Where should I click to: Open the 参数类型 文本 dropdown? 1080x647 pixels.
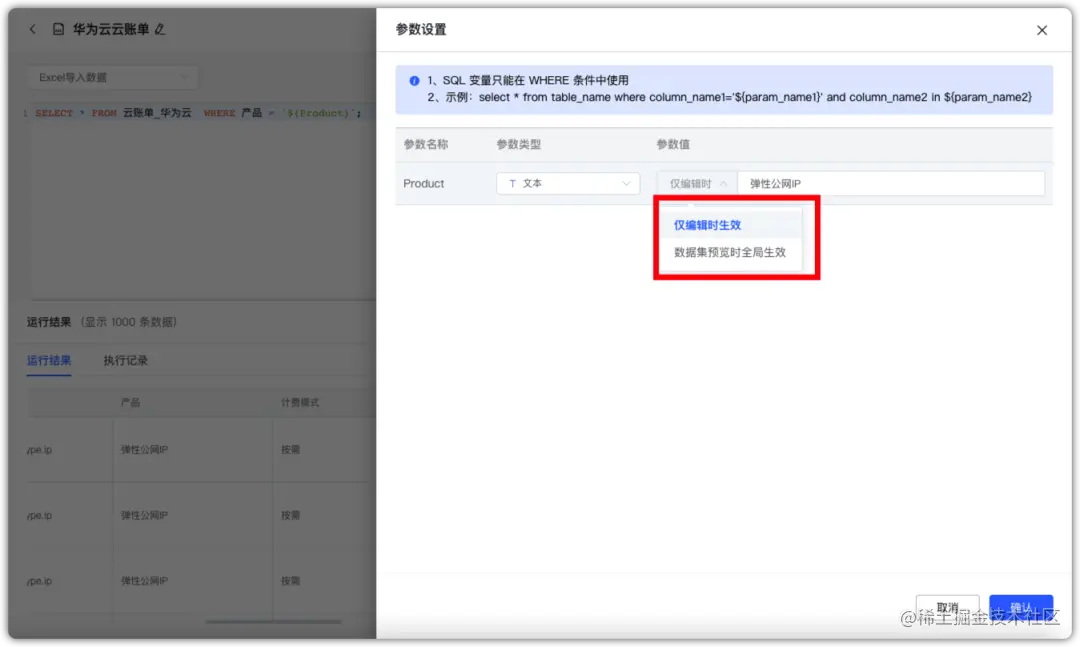[x=568, y=183]
